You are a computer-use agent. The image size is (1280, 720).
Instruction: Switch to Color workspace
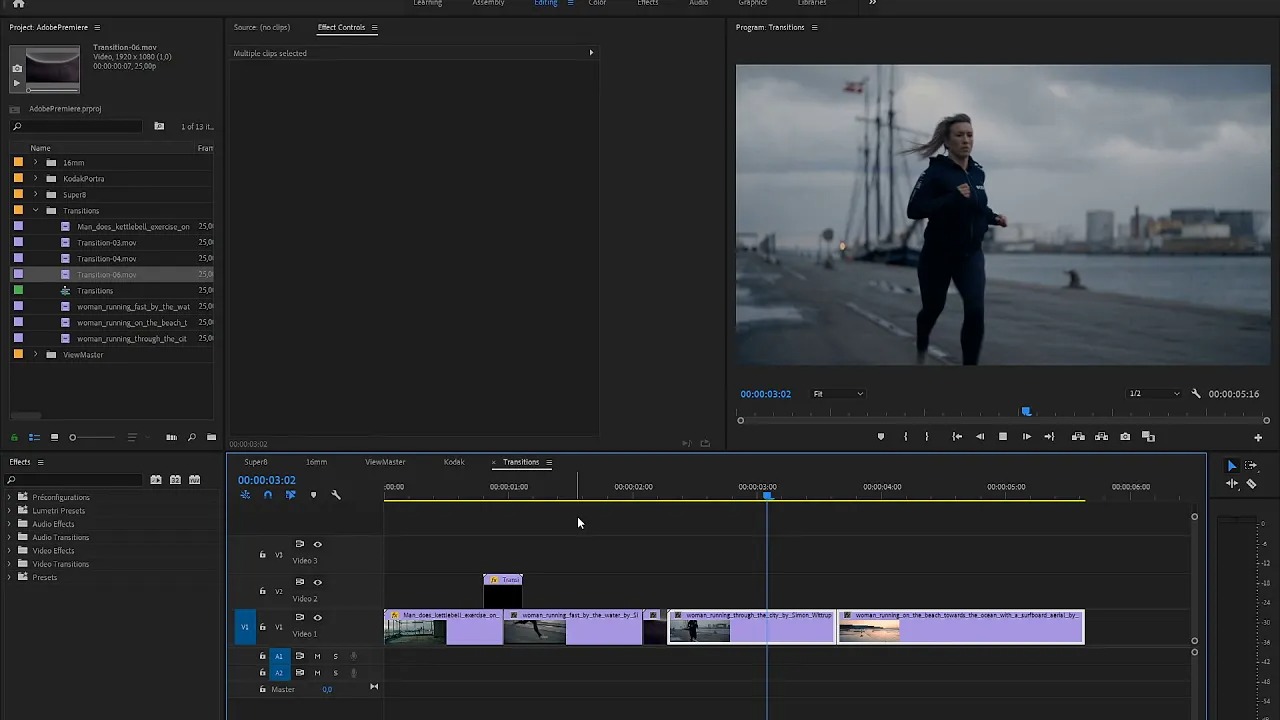click(597, 3)
